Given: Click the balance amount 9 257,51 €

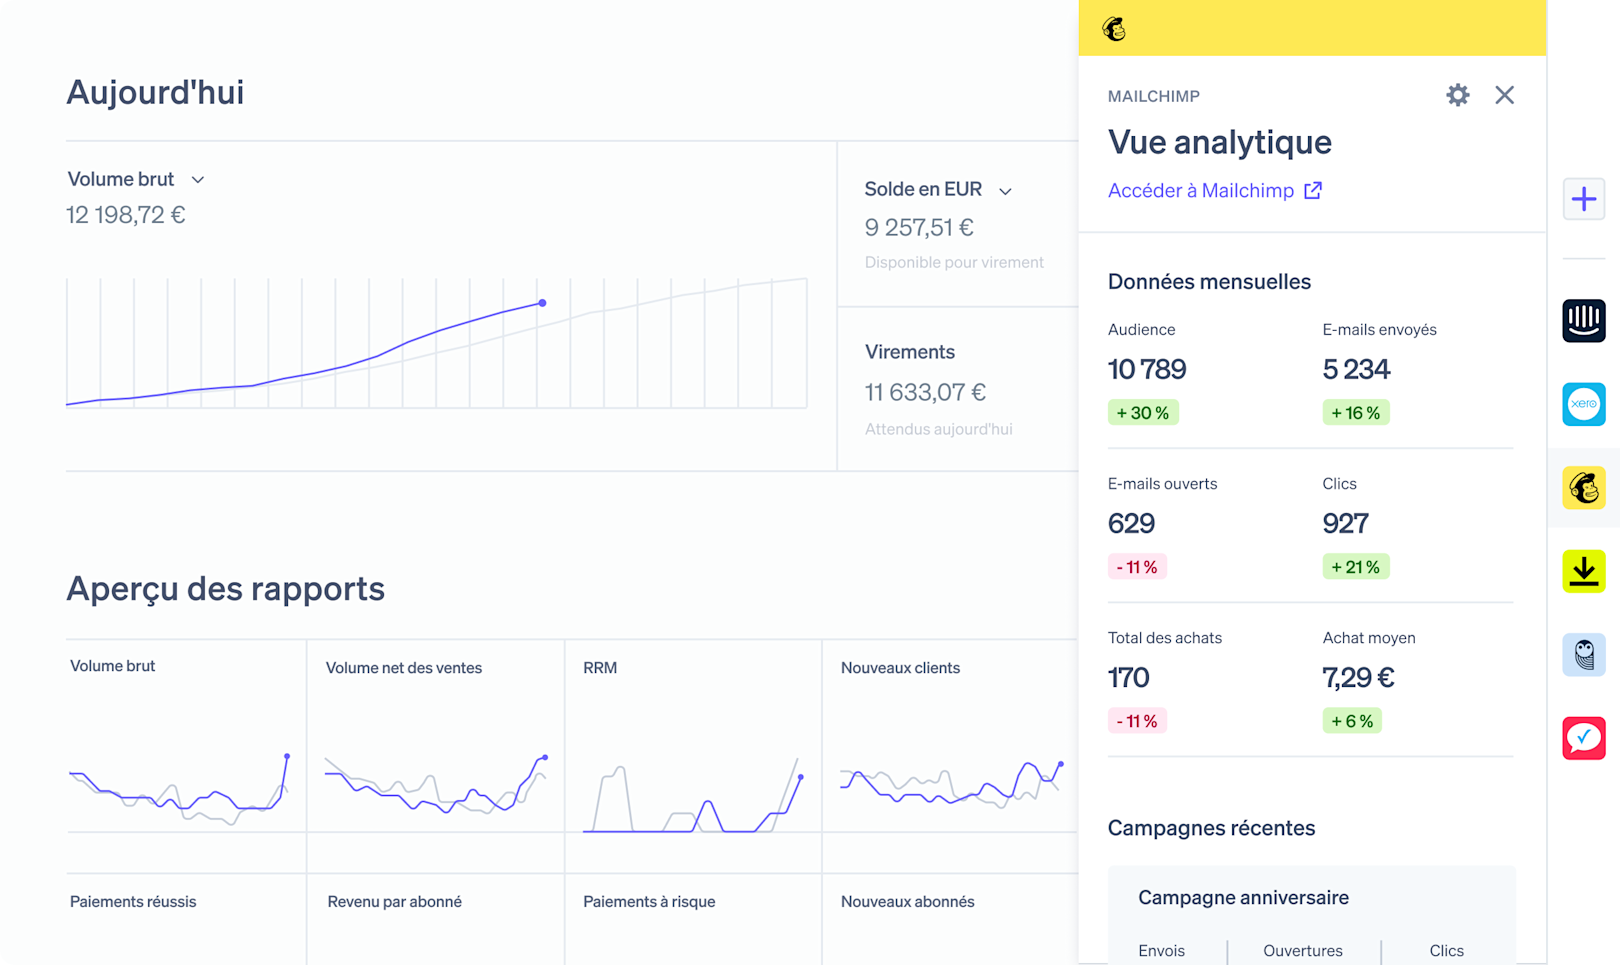Looking at the screenshot, I should [x=919, y=227].
